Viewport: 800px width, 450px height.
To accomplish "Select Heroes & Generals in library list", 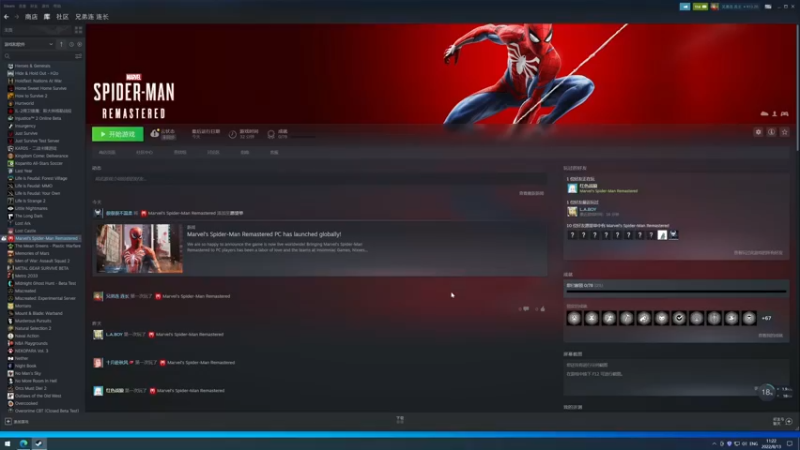I will [x=32, y=66].
